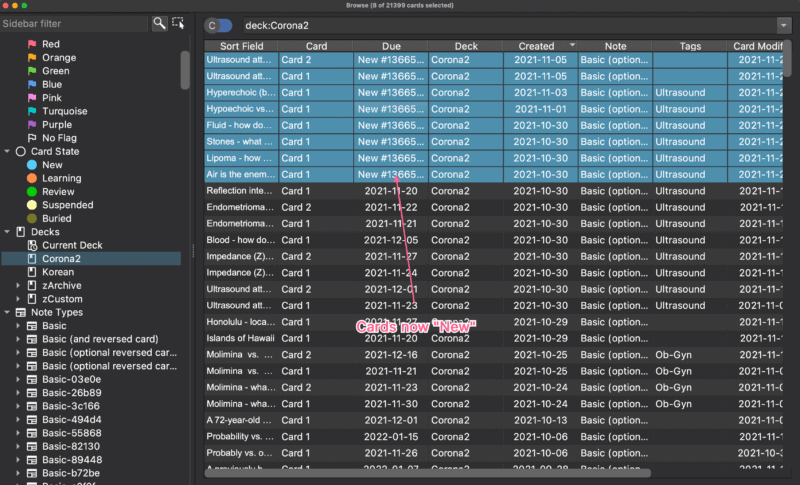Select the Basic-89448 note type

pos(72,460)
